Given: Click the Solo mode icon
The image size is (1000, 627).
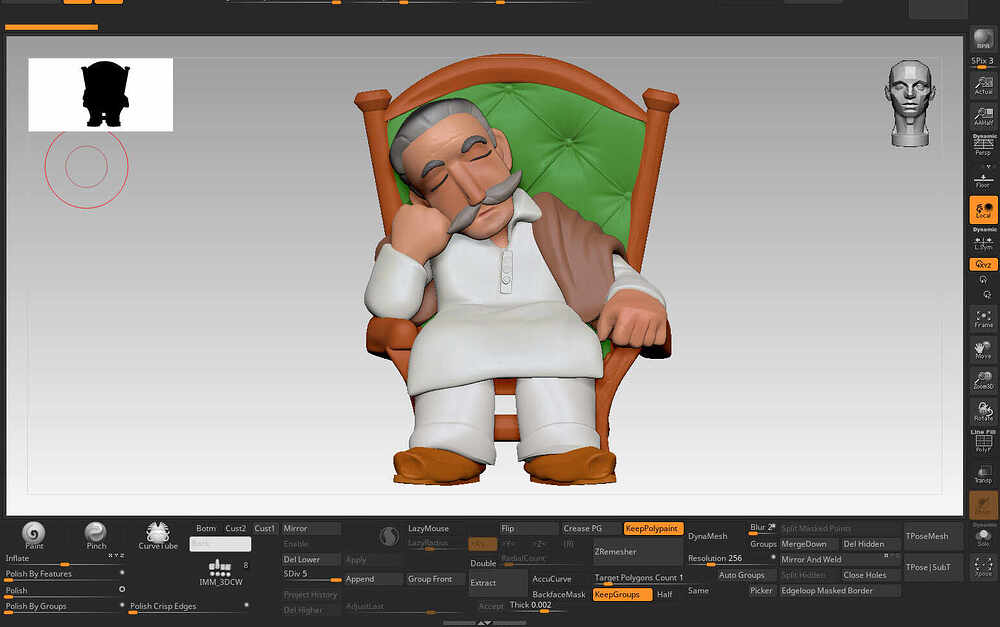Looking at the screenshot, I should click(983, 536).
